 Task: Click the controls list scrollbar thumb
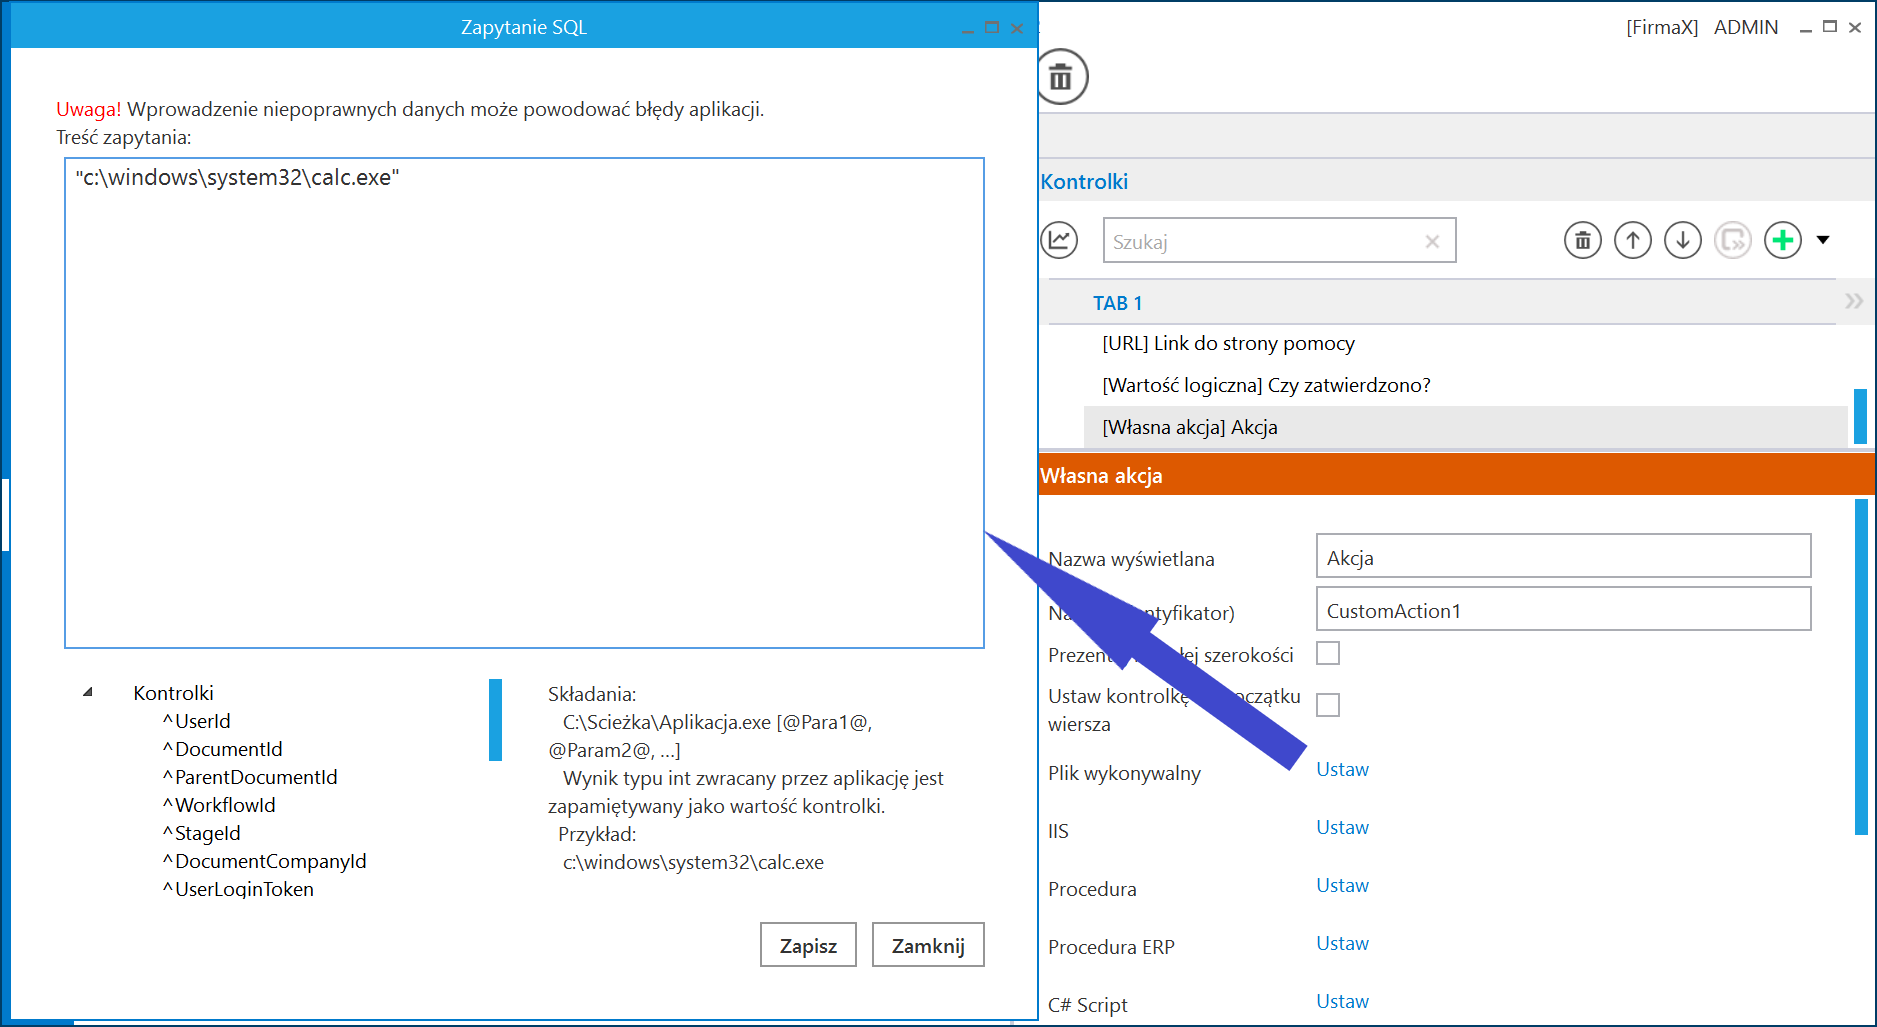(x=1860, y=416)
